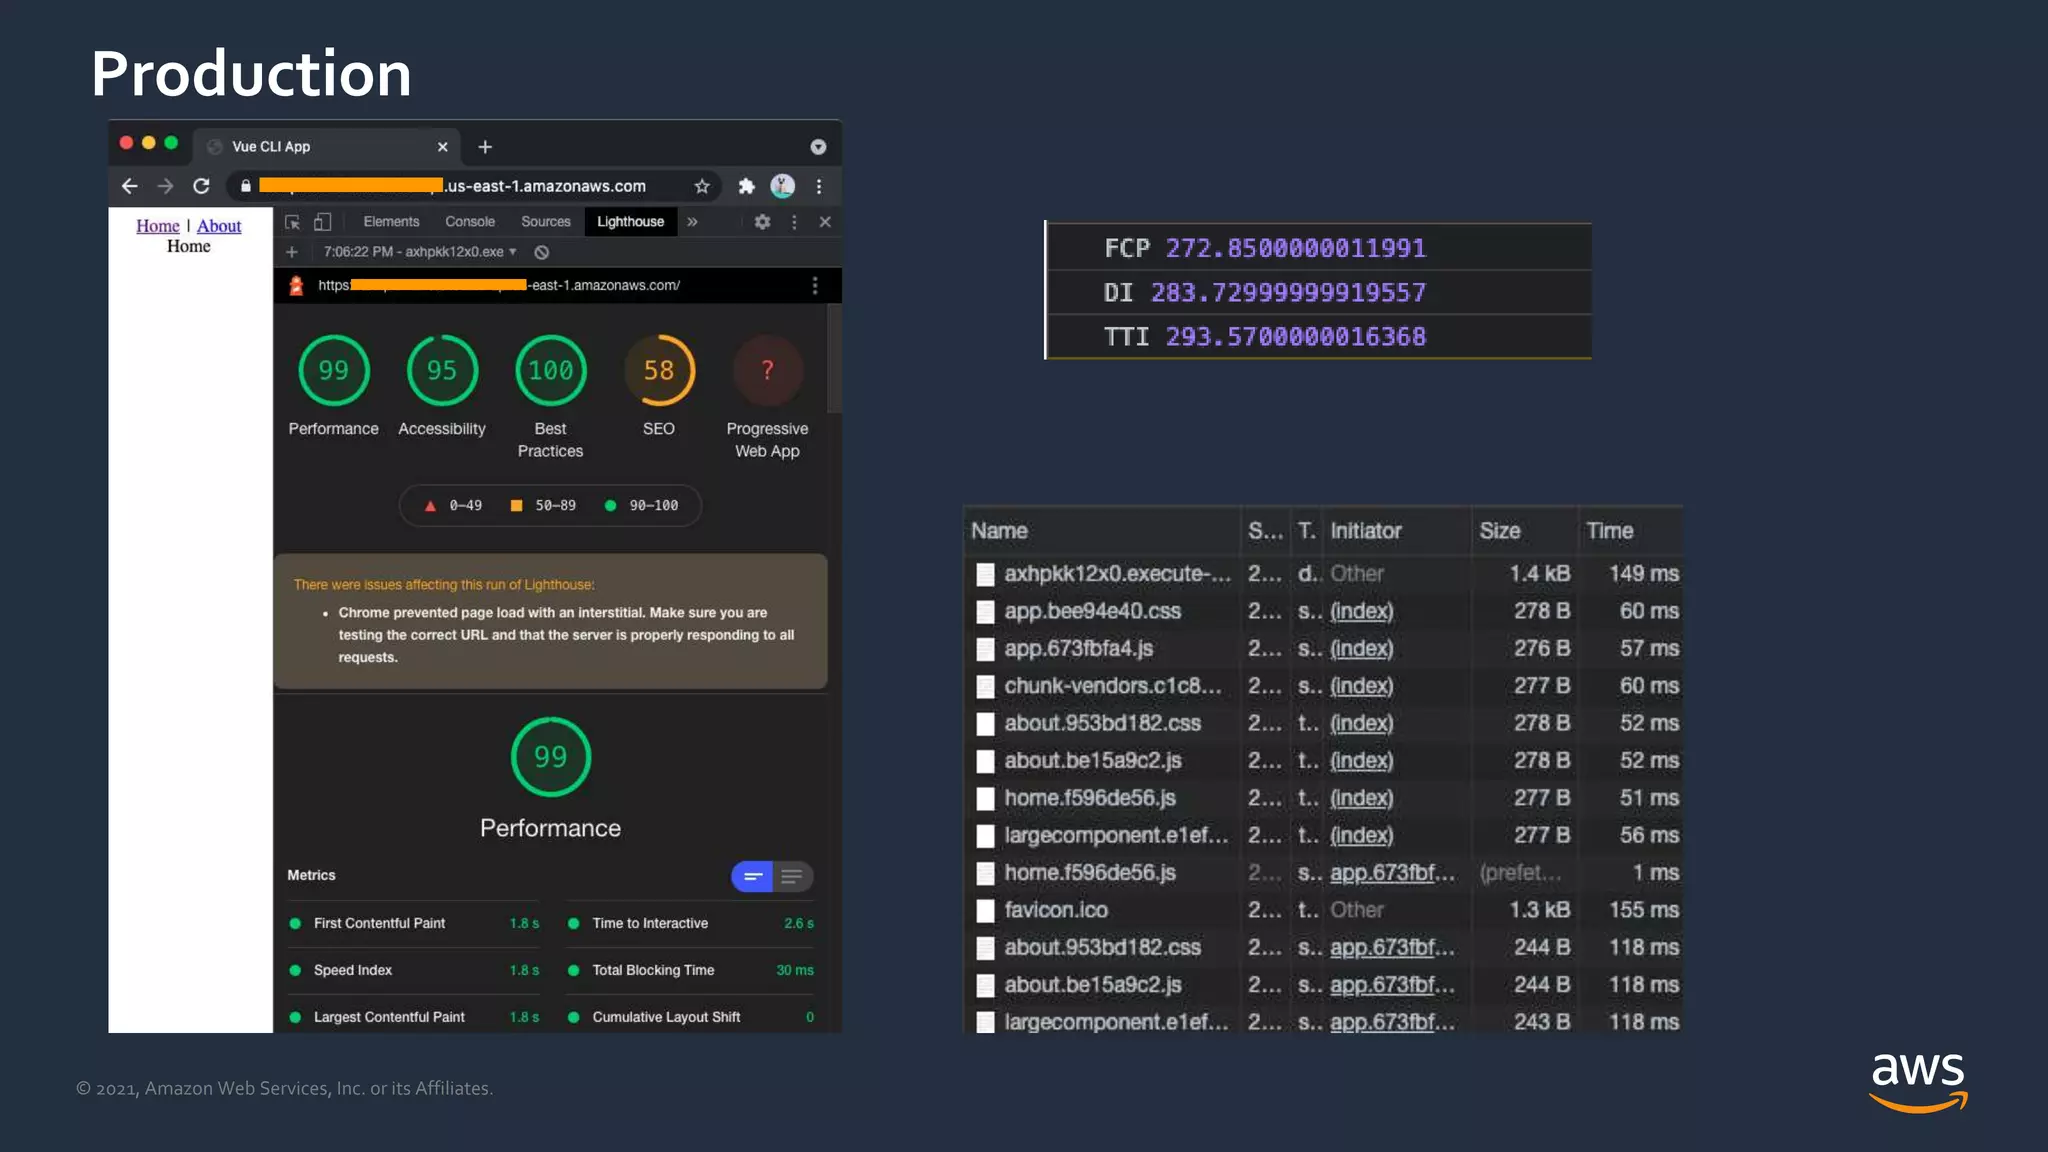2048x1152 pixels.
Task: Expand more DevTools tabs chevron
Action: point(692,222)
